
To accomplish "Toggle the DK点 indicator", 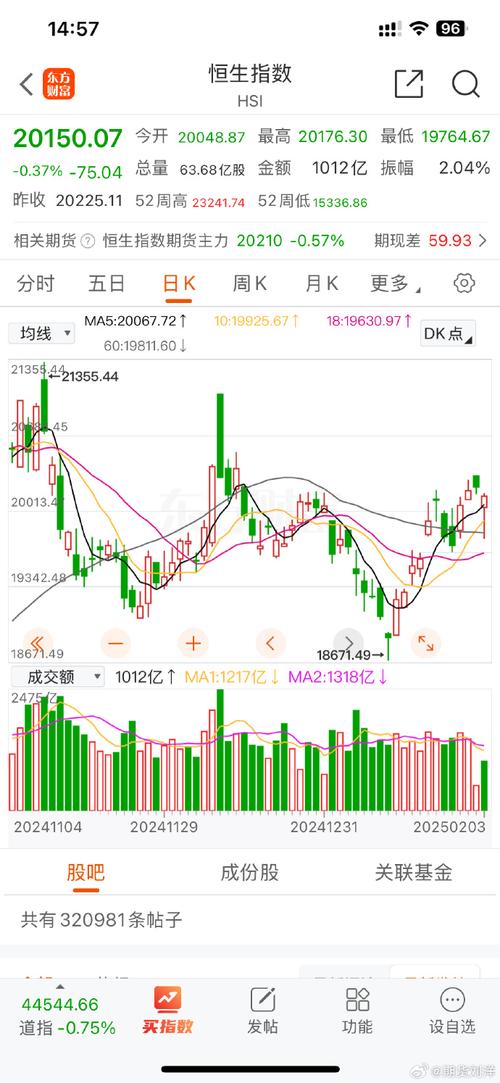I will point(448,334).
